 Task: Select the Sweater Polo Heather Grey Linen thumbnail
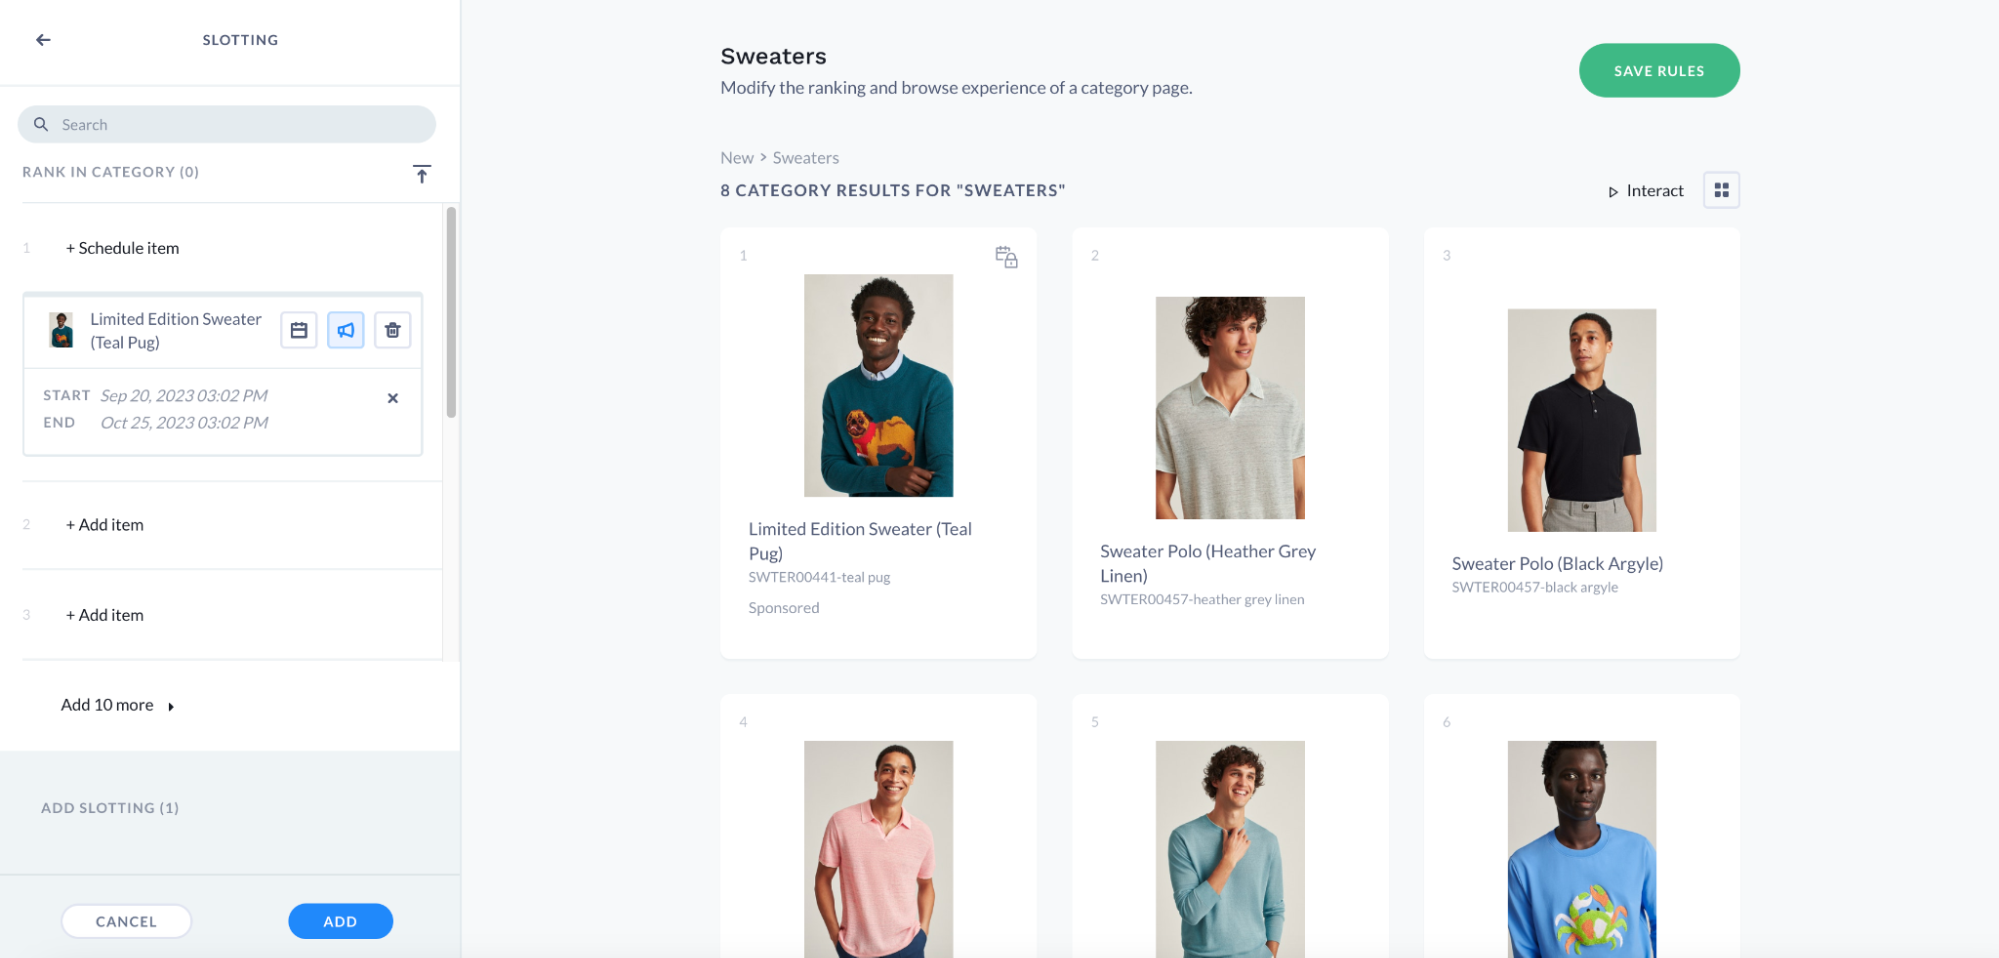pyautogui.click(x=1229, y=408)
